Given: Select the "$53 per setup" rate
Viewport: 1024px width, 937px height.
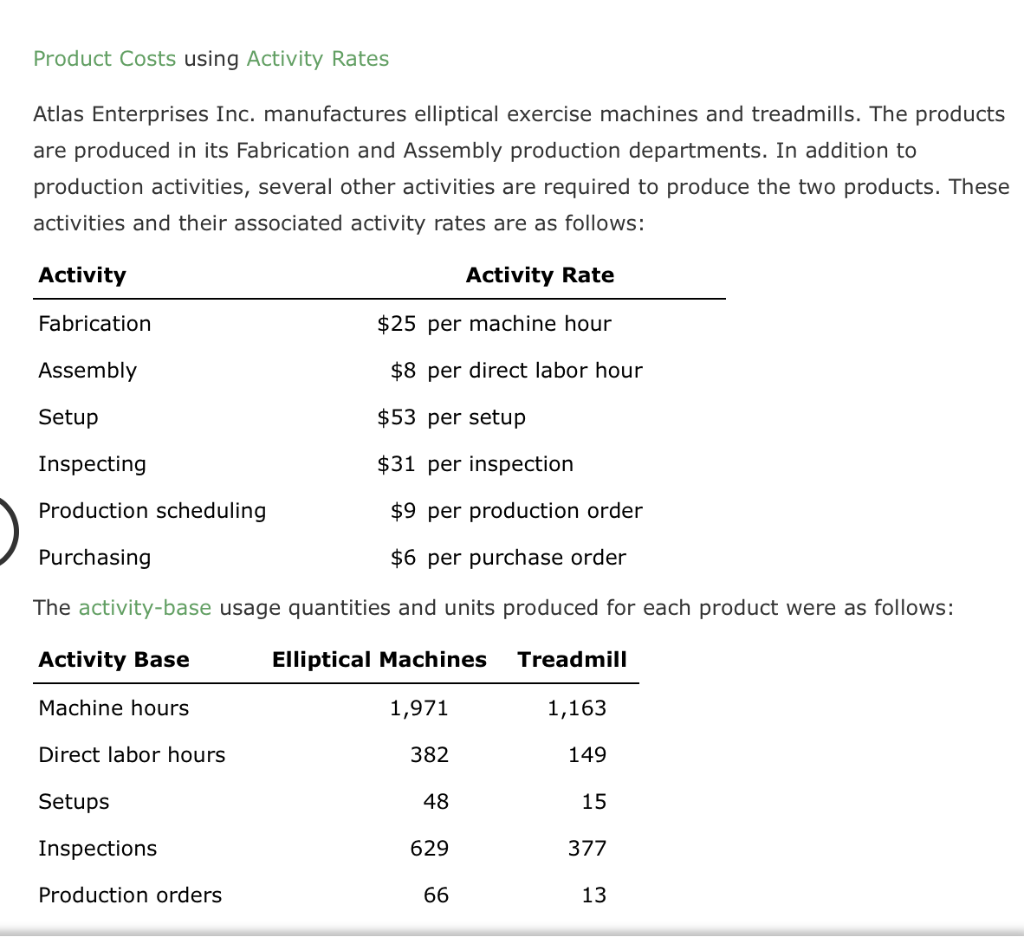Looking at the screenshot, I should 450,417.
